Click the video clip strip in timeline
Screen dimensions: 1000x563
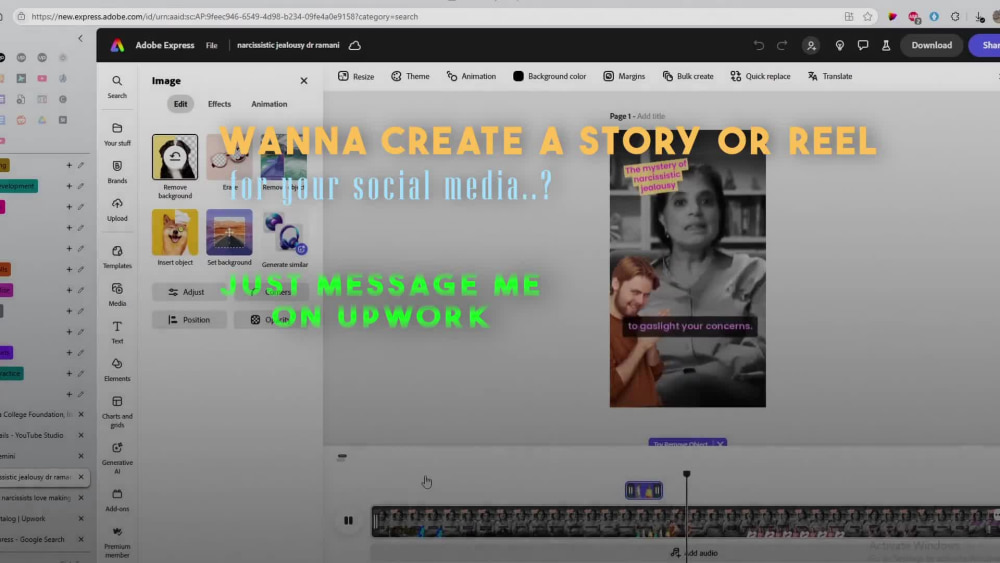pos(686,521)
